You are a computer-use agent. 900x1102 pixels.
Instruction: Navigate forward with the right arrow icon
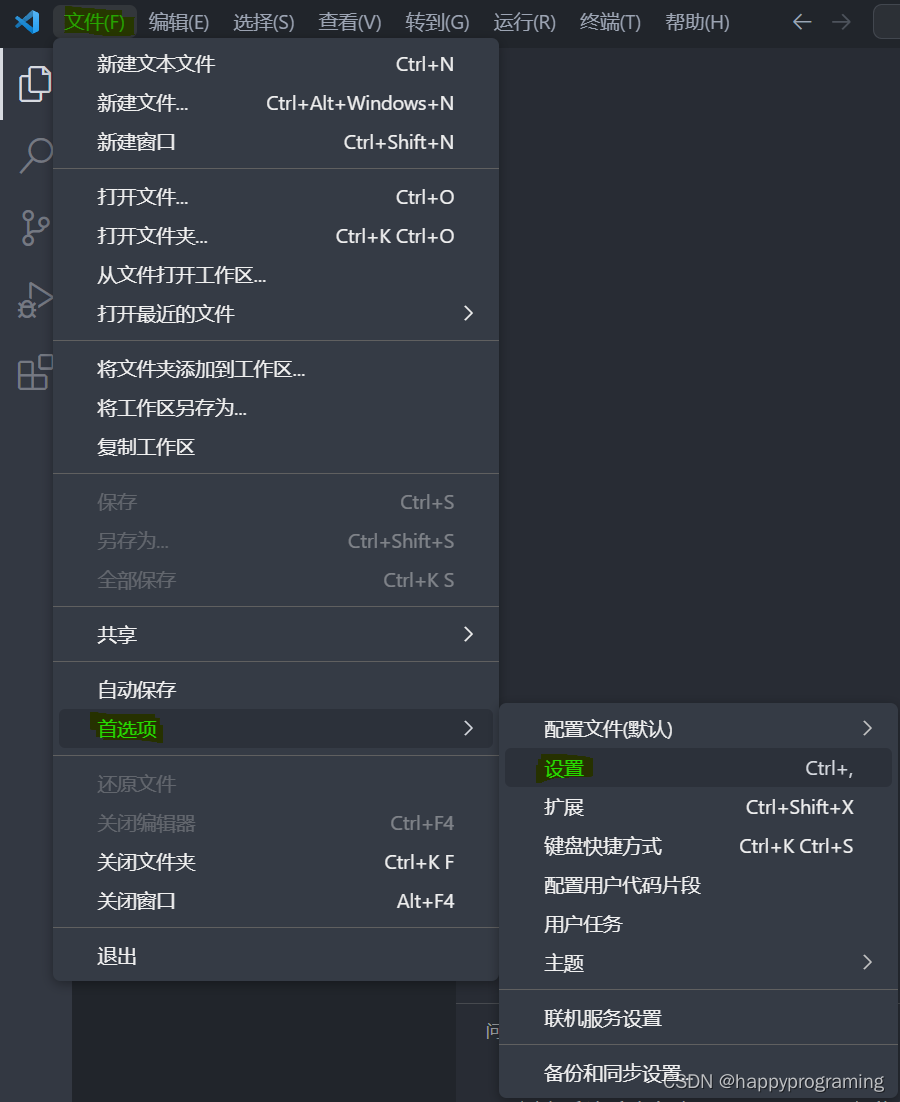coord(840,21)
